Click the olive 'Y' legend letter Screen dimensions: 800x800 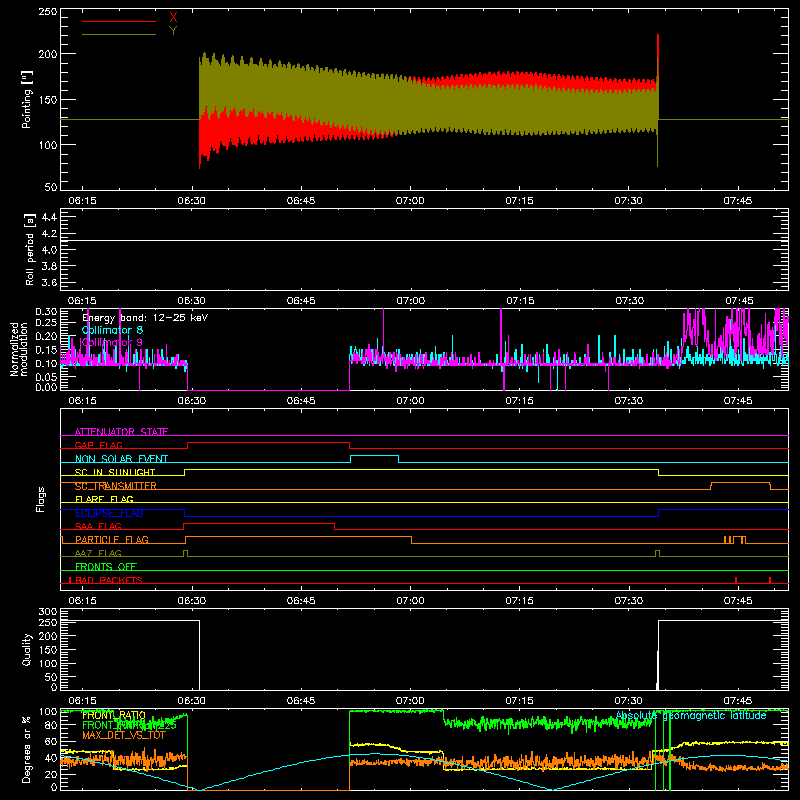coord(173,31)
